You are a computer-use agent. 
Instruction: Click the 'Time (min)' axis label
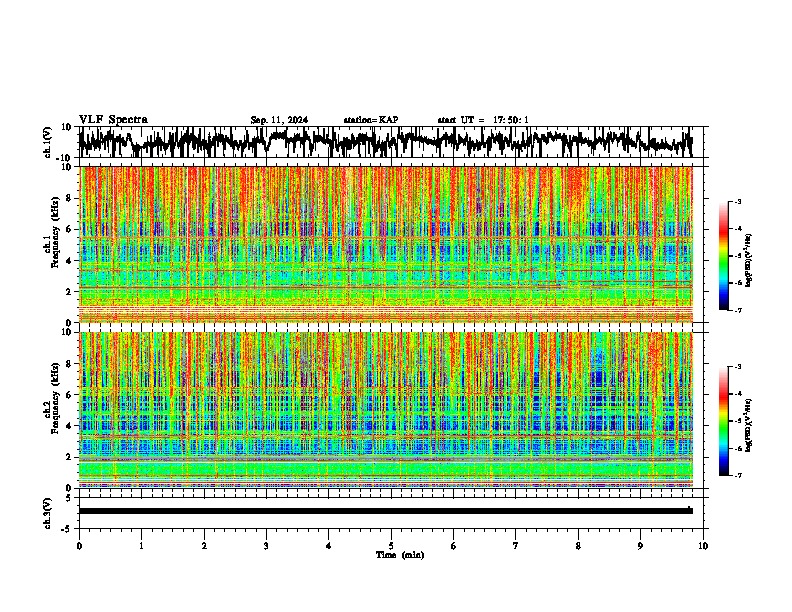click(x=400, y=555)
